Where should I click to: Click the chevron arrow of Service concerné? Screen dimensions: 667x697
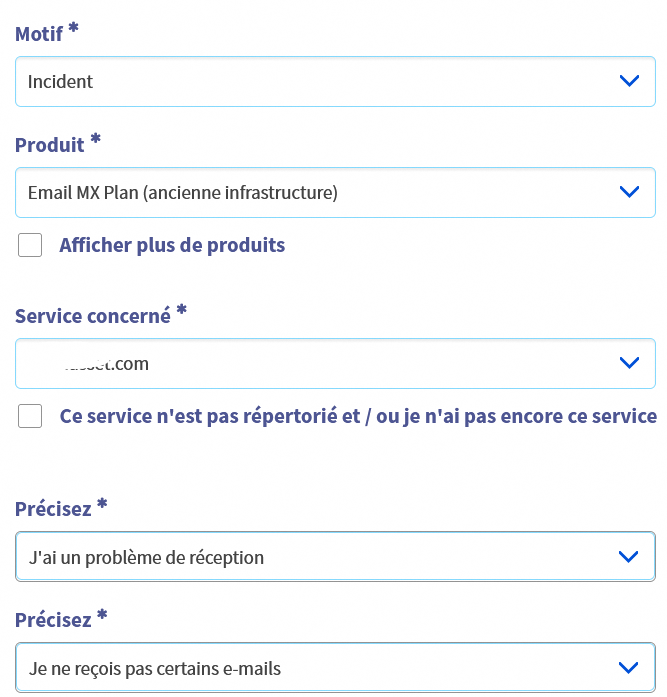point(629,363)
